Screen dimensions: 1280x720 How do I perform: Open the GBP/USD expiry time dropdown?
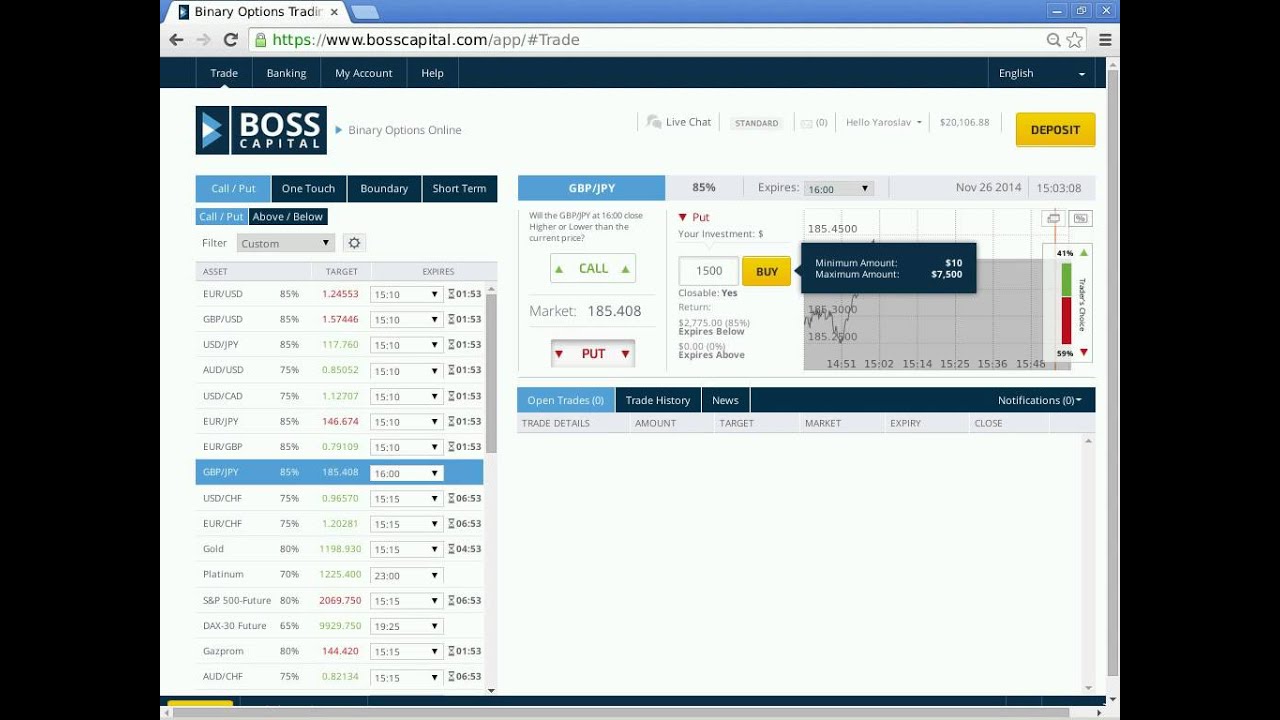[x=406, y=320]
